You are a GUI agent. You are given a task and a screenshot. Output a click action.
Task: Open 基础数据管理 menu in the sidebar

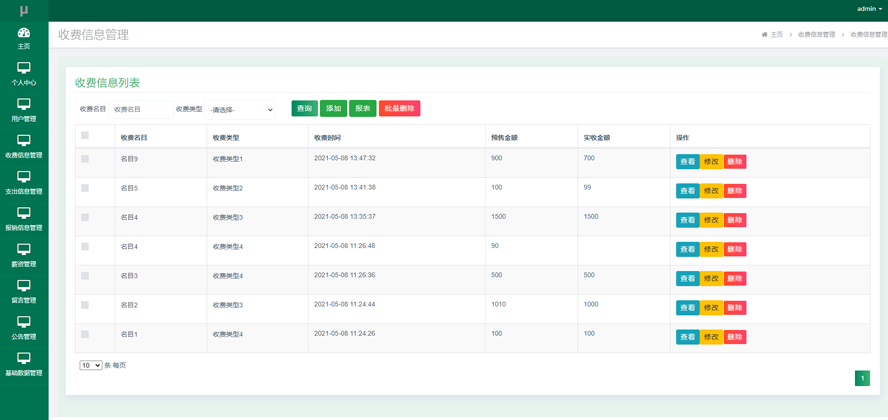(x=23, y=360)
